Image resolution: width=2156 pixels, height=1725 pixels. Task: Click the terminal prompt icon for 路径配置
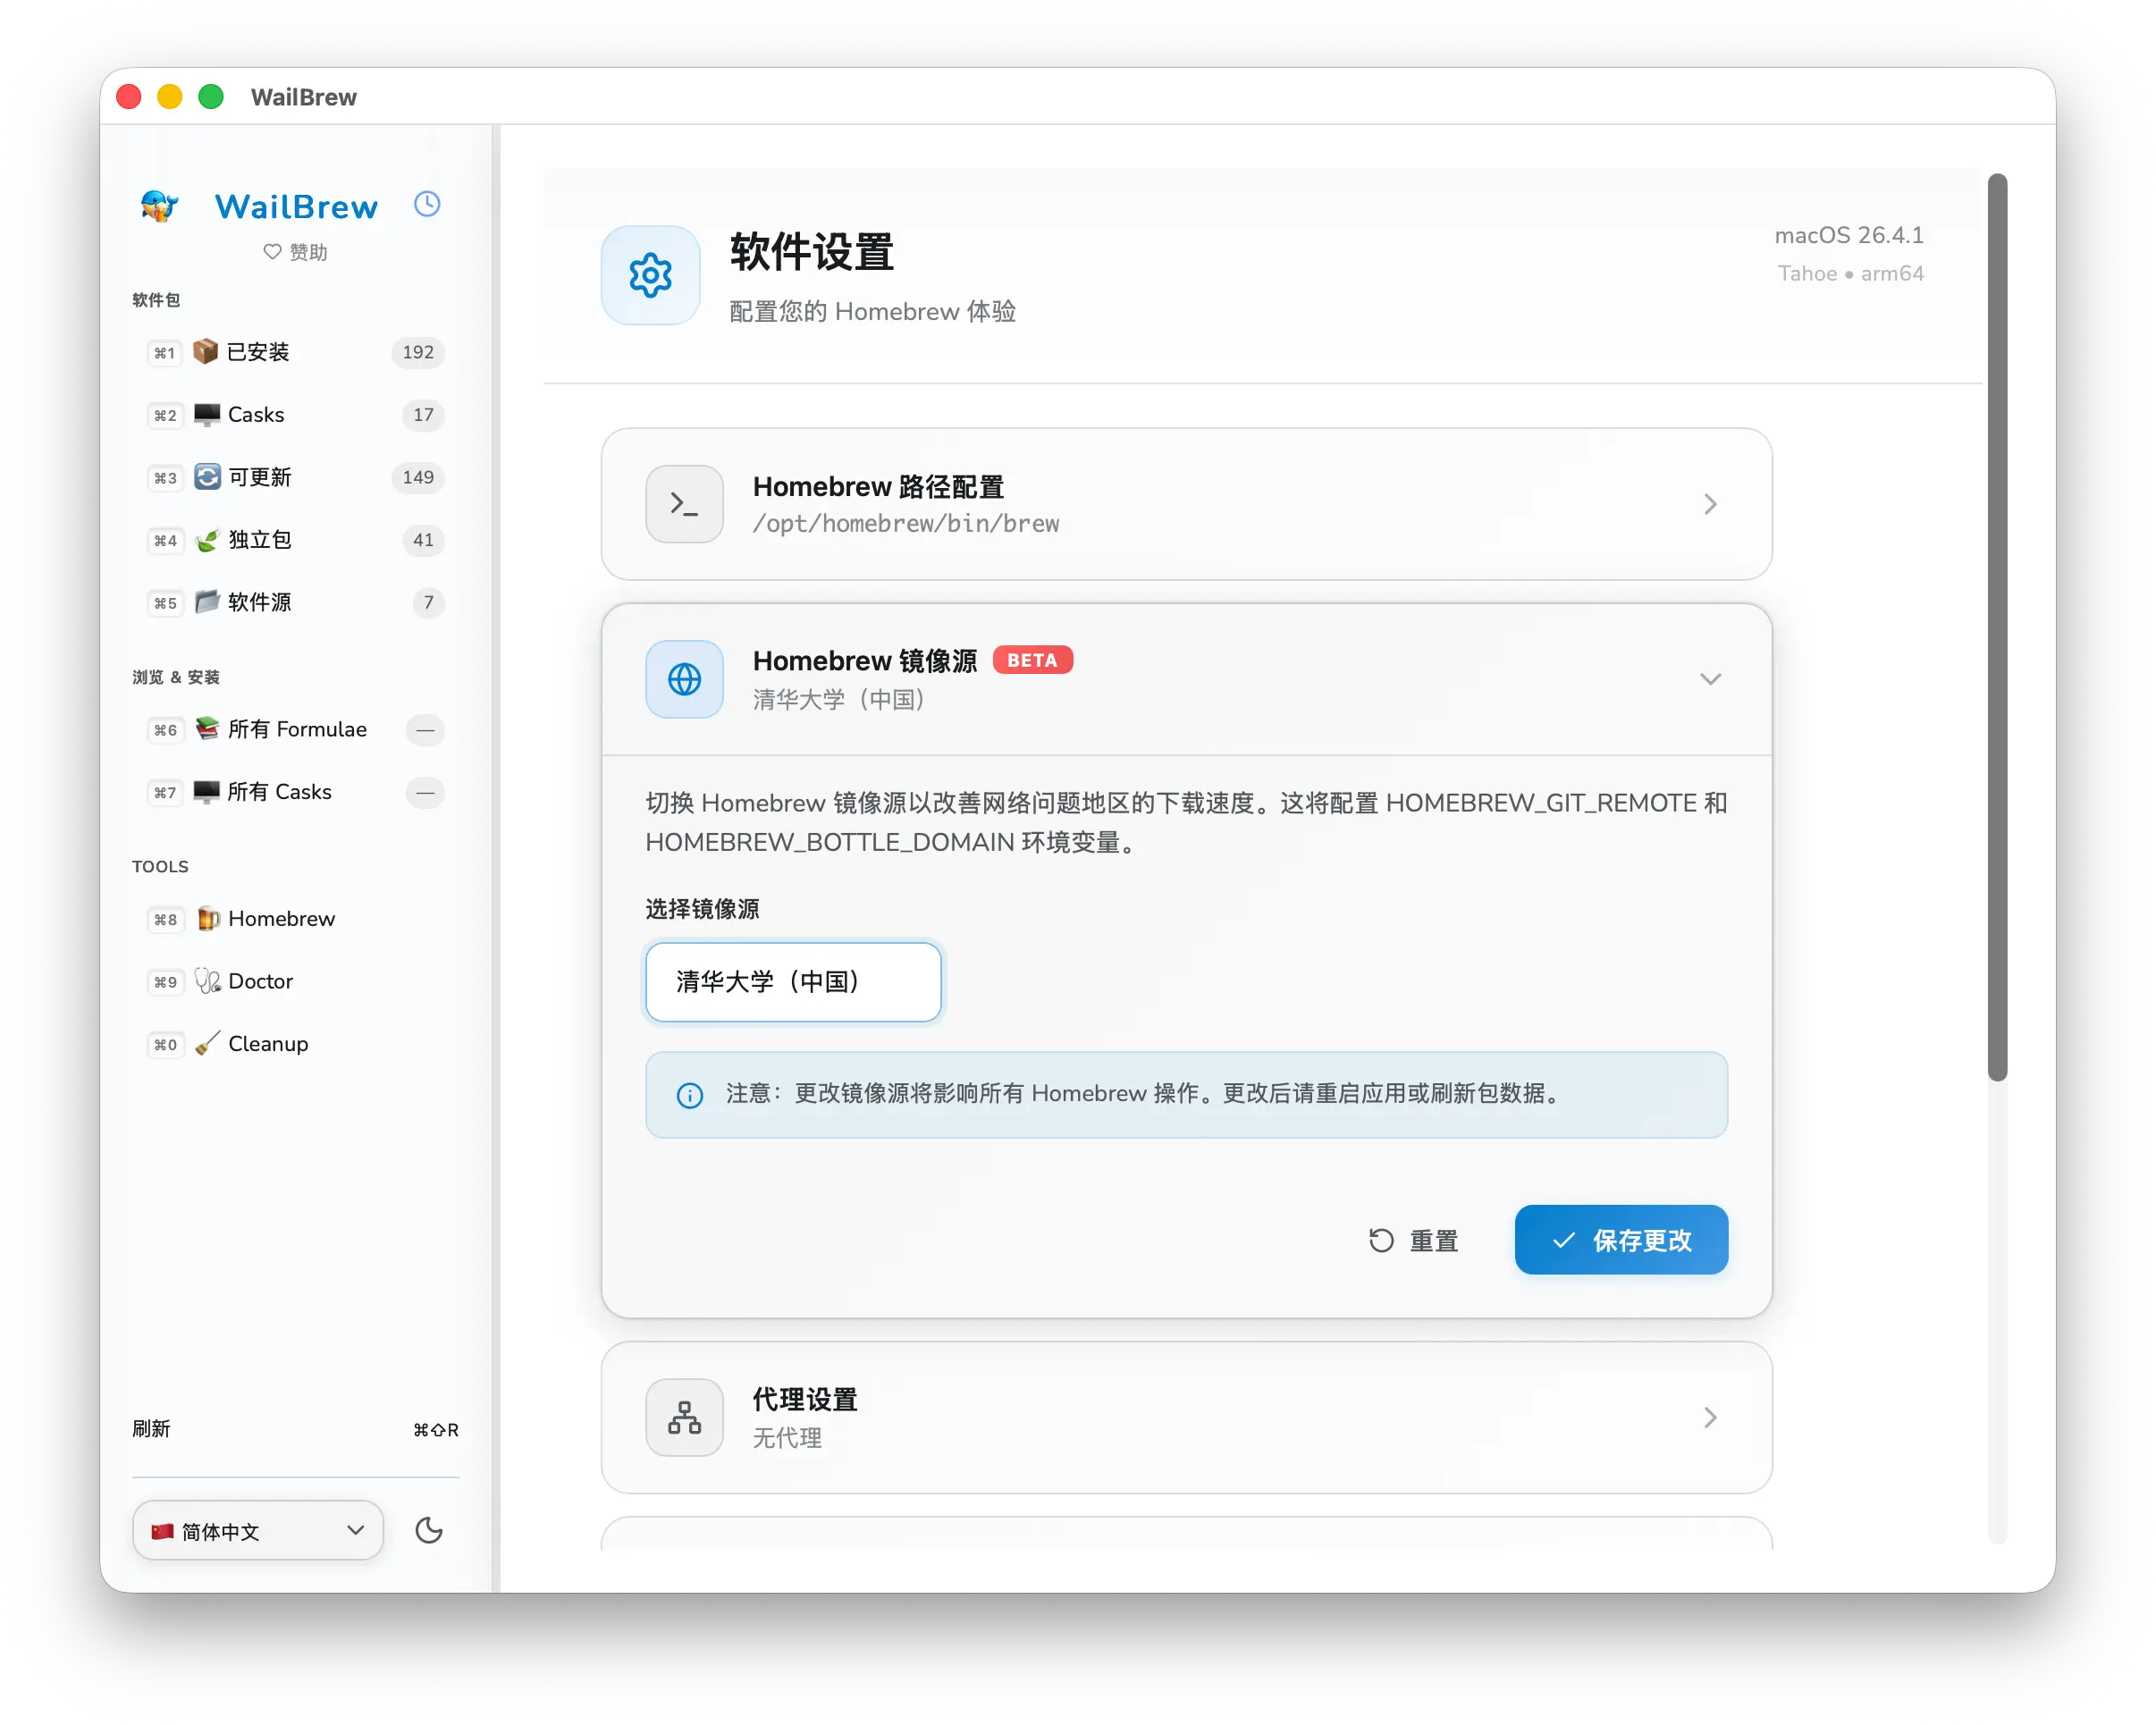coord(684,504)
